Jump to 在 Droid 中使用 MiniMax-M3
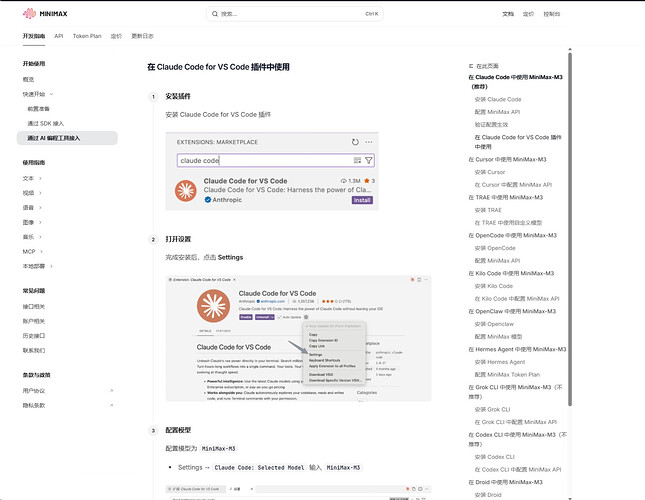Screen dimensions: 645x500 [506, 482]
